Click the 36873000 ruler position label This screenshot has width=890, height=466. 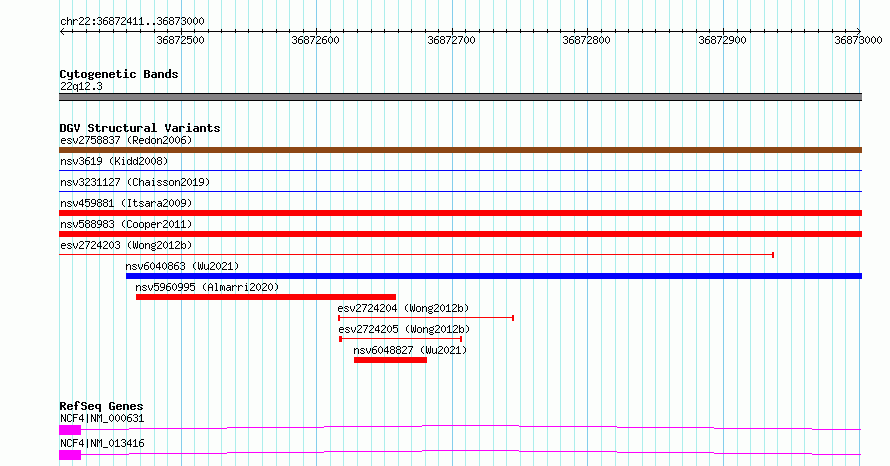tap(858, 40)
